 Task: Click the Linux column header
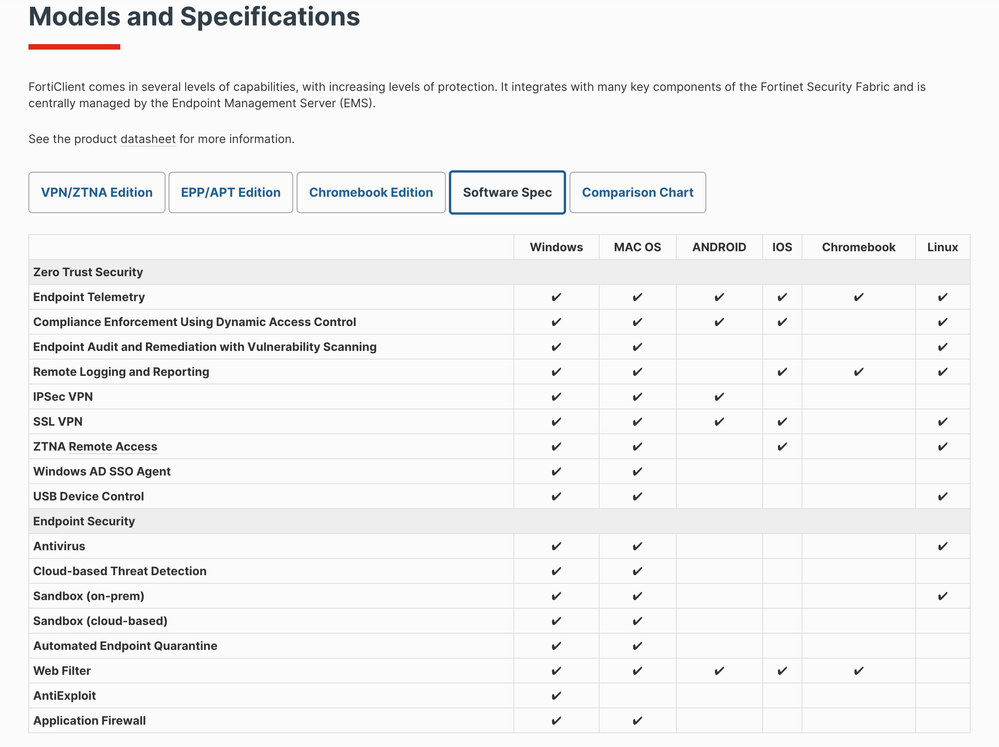coord(942,247)
